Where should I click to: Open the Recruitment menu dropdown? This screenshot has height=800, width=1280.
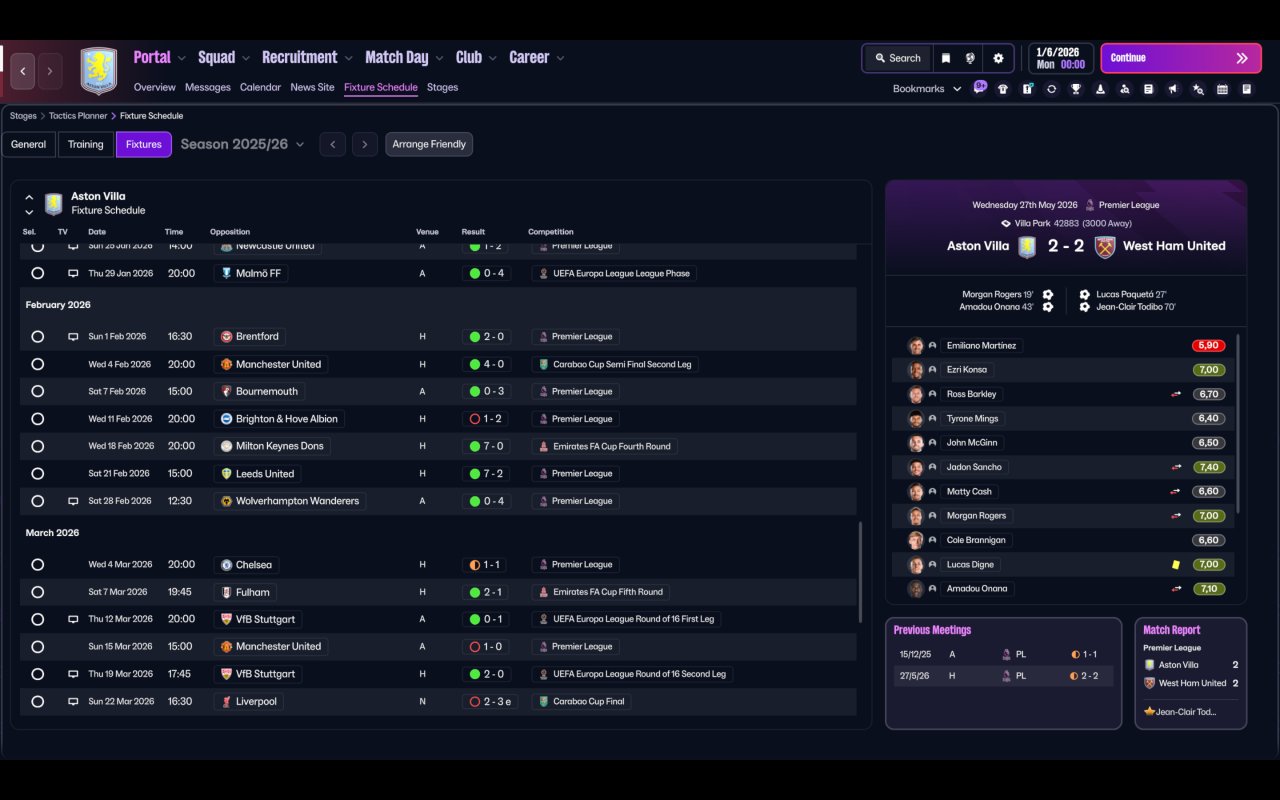coord(308,58)
